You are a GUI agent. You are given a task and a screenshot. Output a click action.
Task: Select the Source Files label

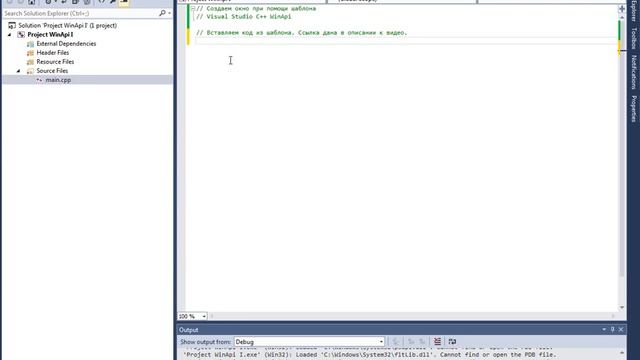coord(52,71)
